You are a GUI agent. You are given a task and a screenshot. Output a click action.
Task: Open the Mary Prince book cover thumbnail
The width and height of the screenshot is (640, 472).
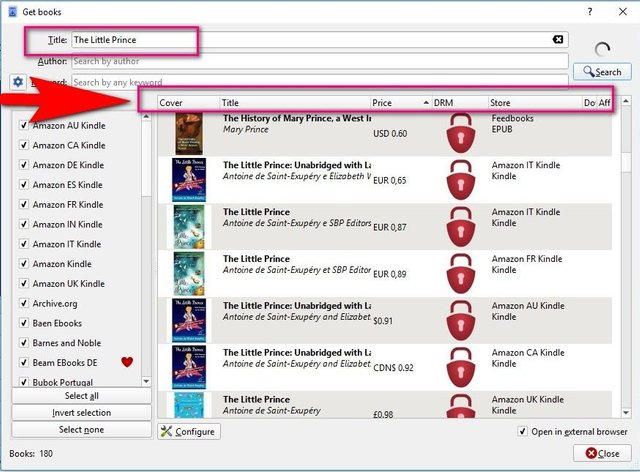pyautogui.click(x=189, y=133)
